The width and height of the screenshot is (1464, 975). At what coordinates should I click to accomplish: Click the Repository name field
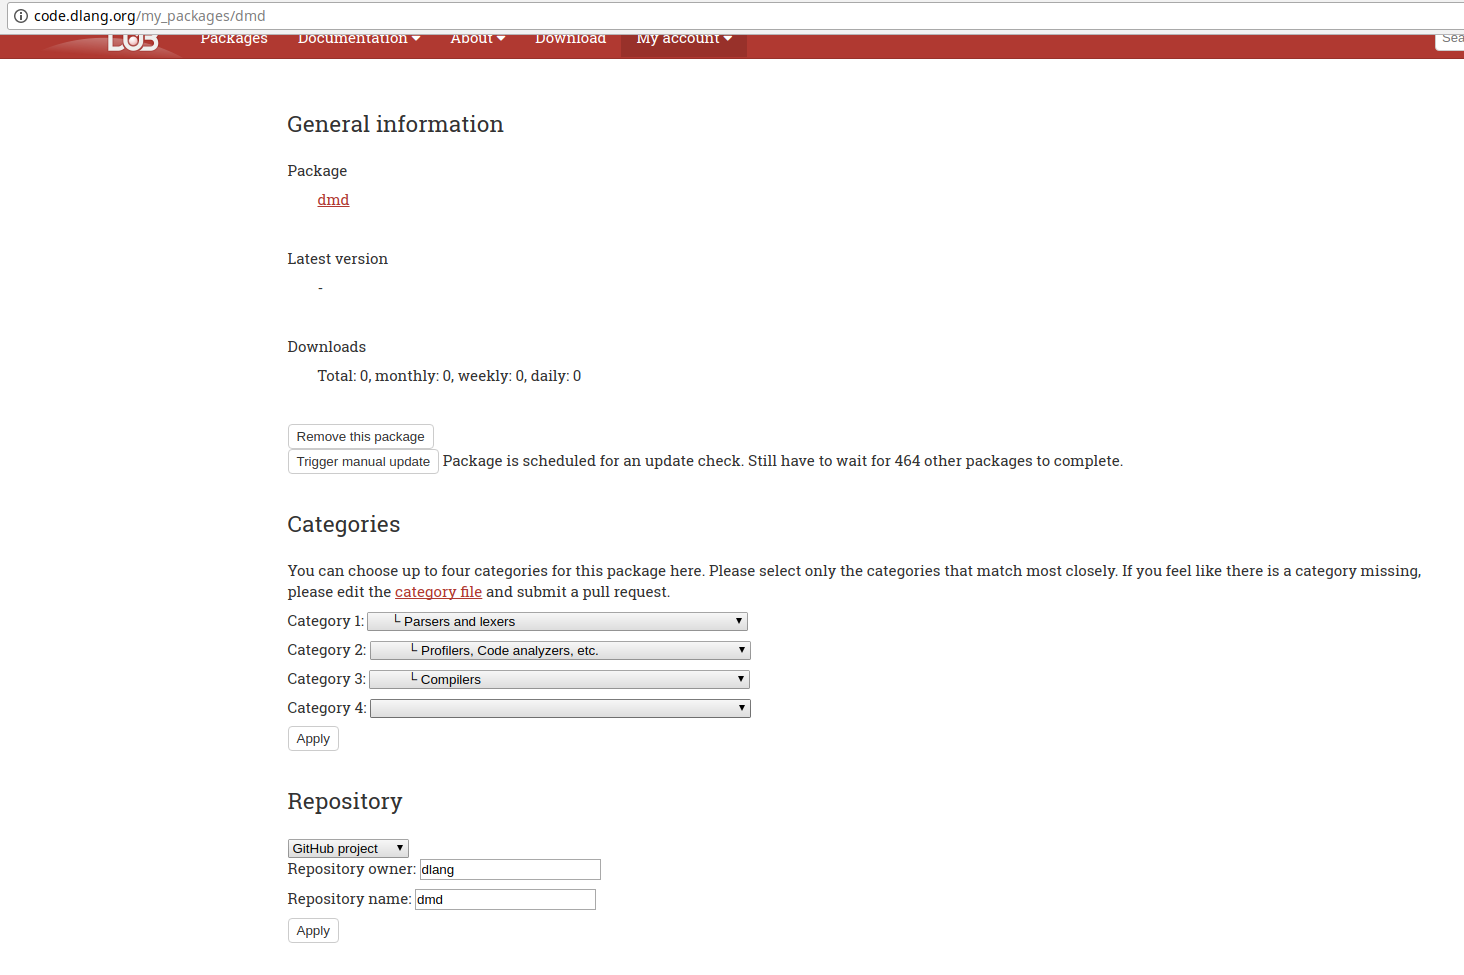pos(505,900)
